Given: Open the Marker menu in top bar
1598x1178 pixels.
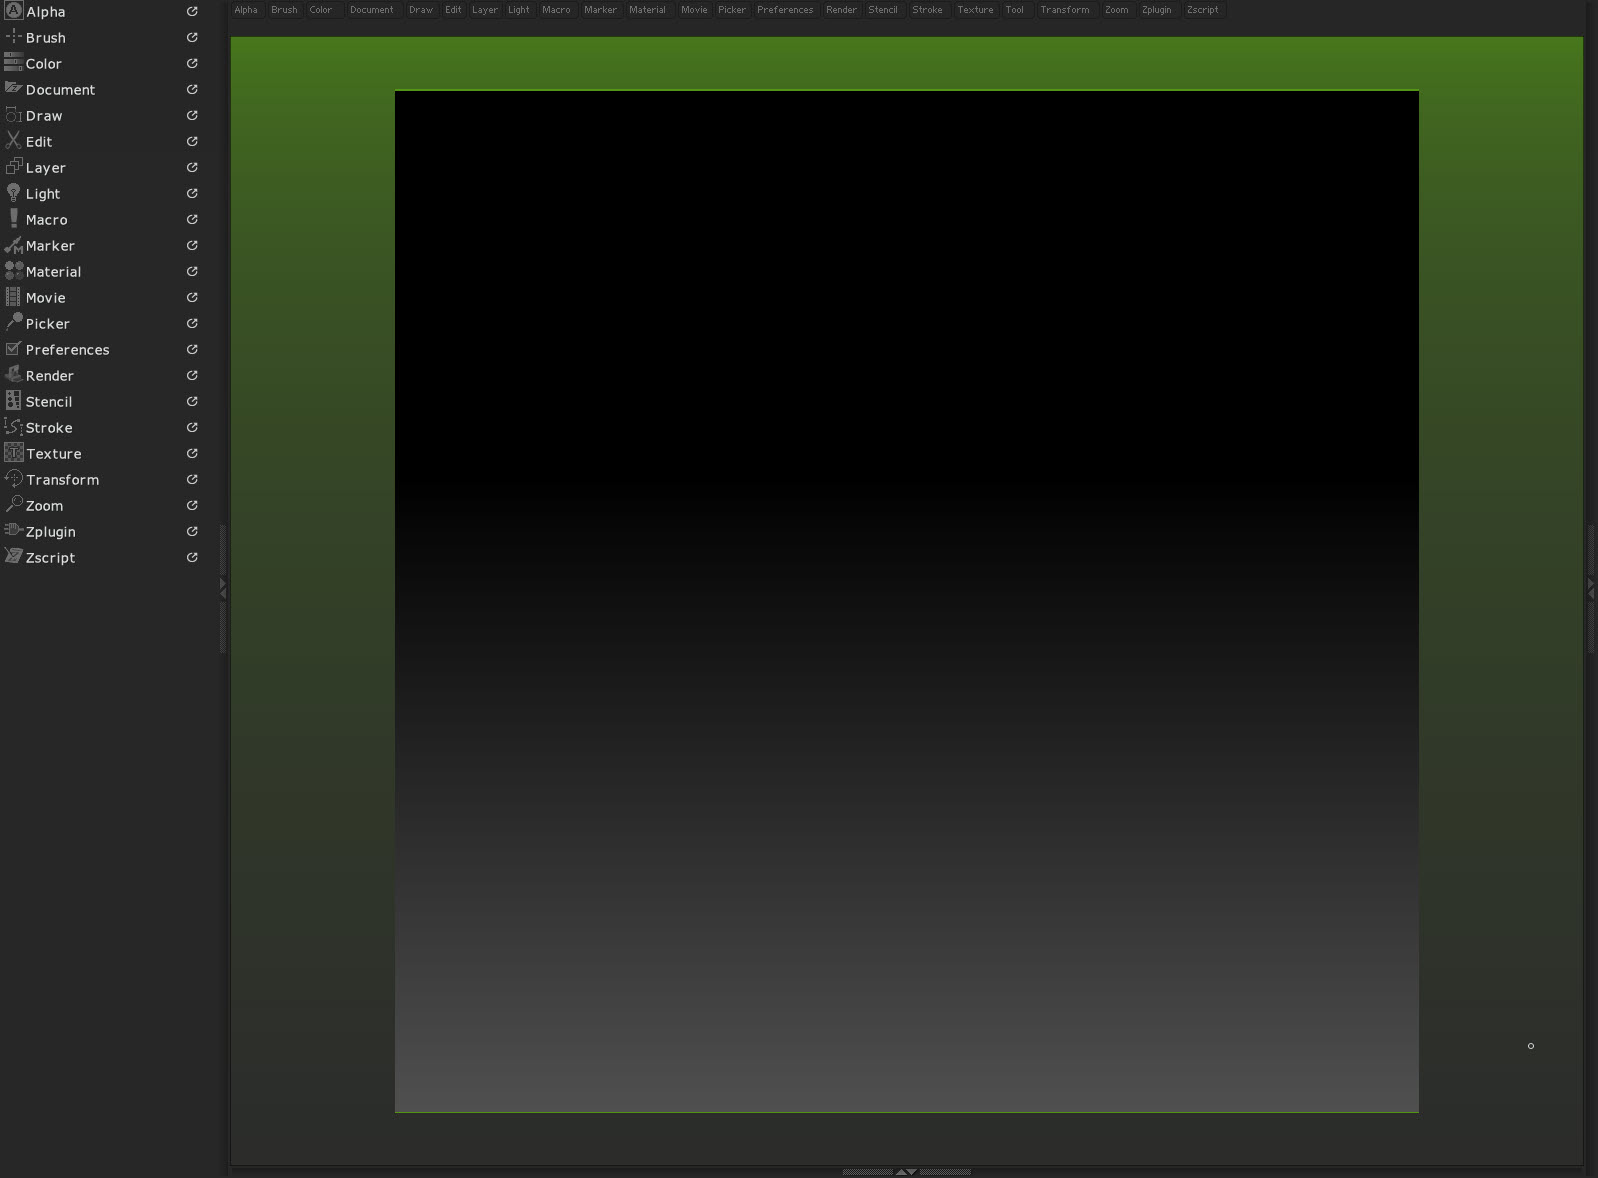Looking at the screenshot, I should 601,10.
